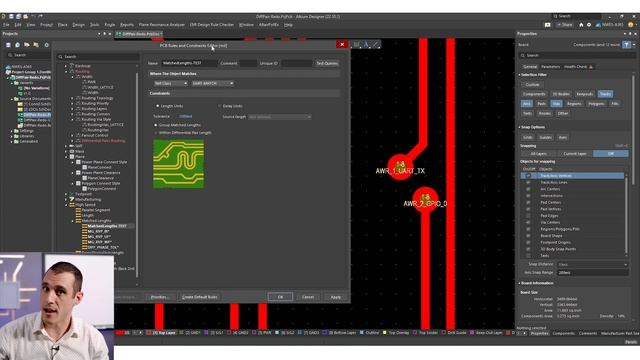640x360 pixels.
Task: Click the pencil-like active bar tool icon
Action: click(376, 44)
